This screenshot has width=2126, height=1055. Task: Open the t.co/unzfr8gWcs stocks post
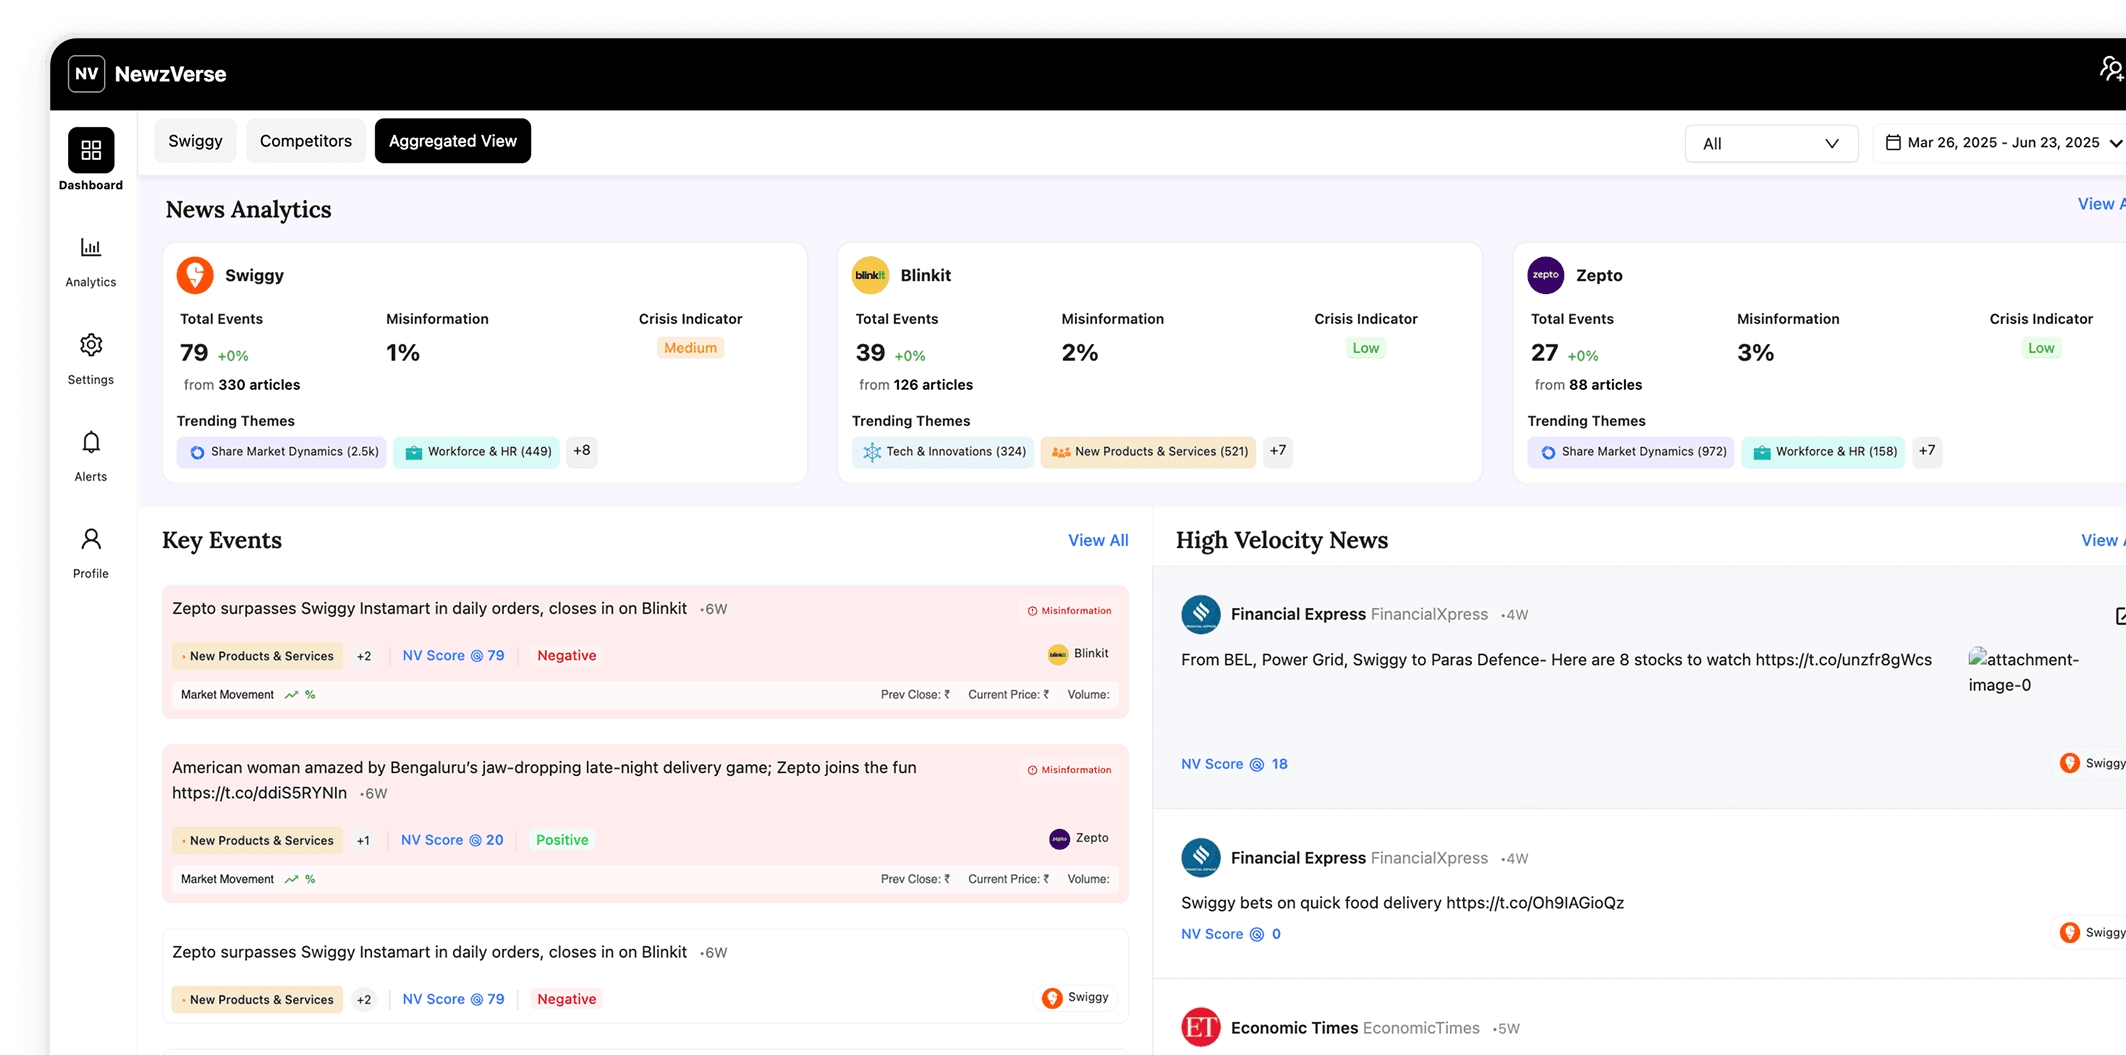point(1556,660)
